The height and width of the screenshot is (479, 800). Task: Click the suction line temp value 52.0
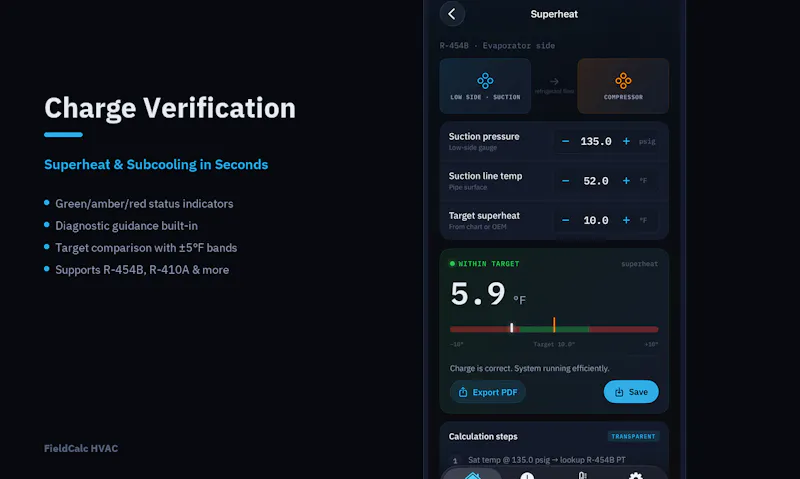596,181
